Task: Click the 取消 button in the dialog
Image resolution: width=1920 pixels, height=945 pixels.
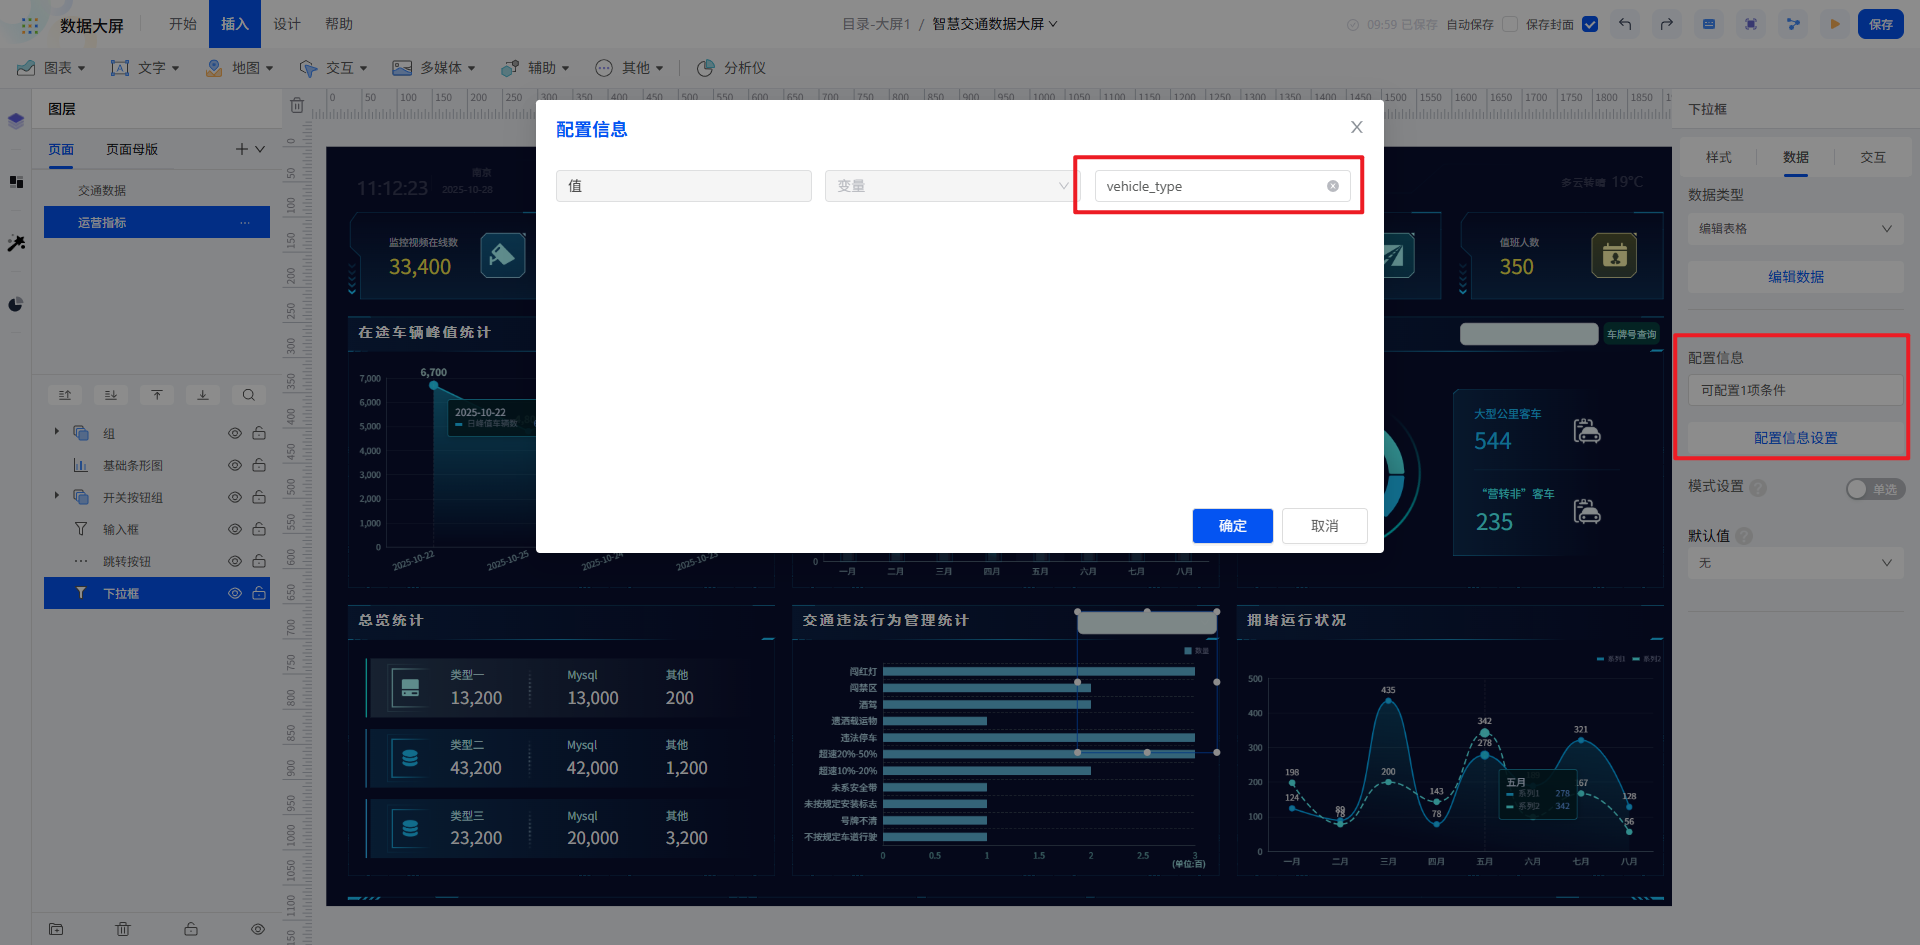Action: click(x=1324, y=526)
